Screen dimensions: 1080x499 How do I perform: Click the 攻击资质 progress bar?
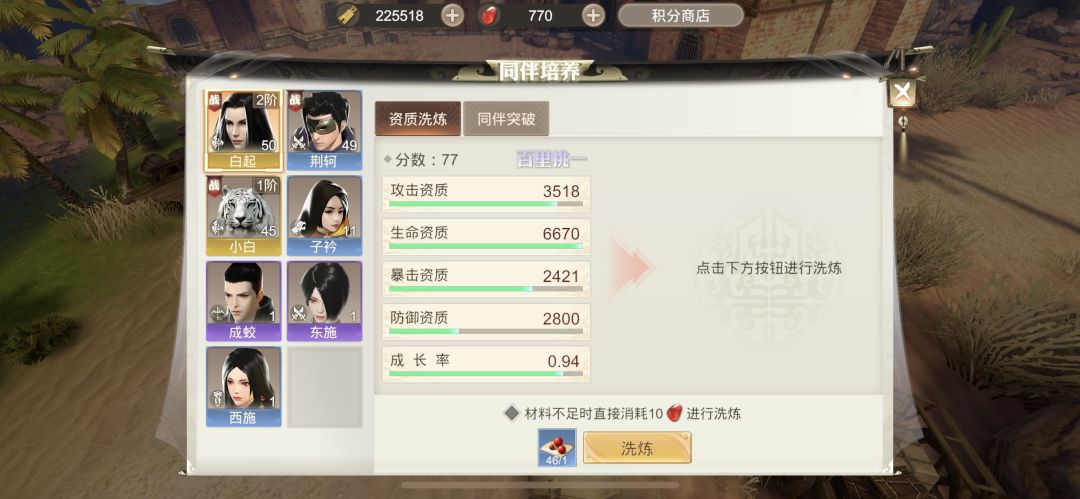486,204
